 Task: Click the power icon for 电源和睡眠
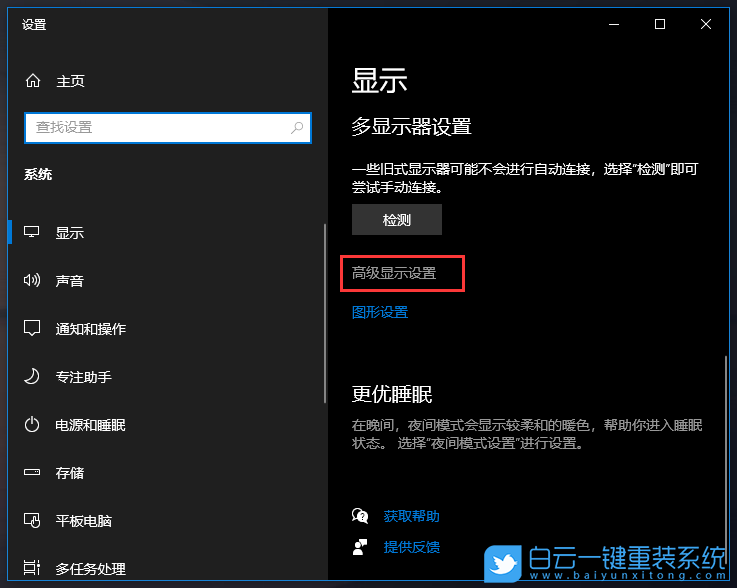32,424
